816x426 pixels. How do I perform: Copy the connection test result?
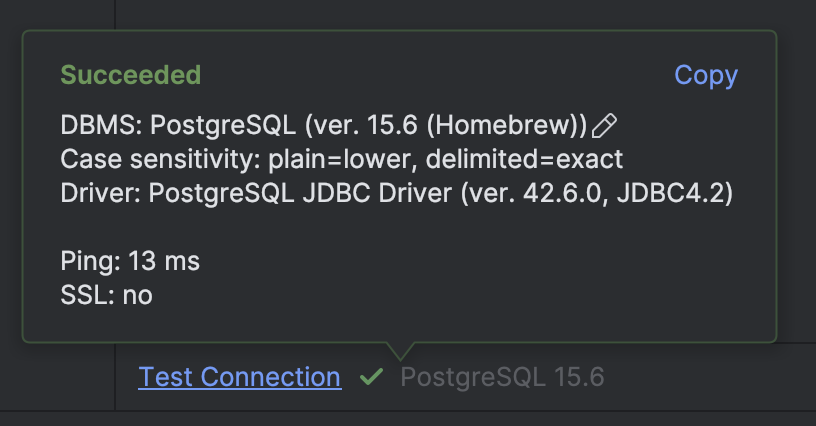(706, 76)
